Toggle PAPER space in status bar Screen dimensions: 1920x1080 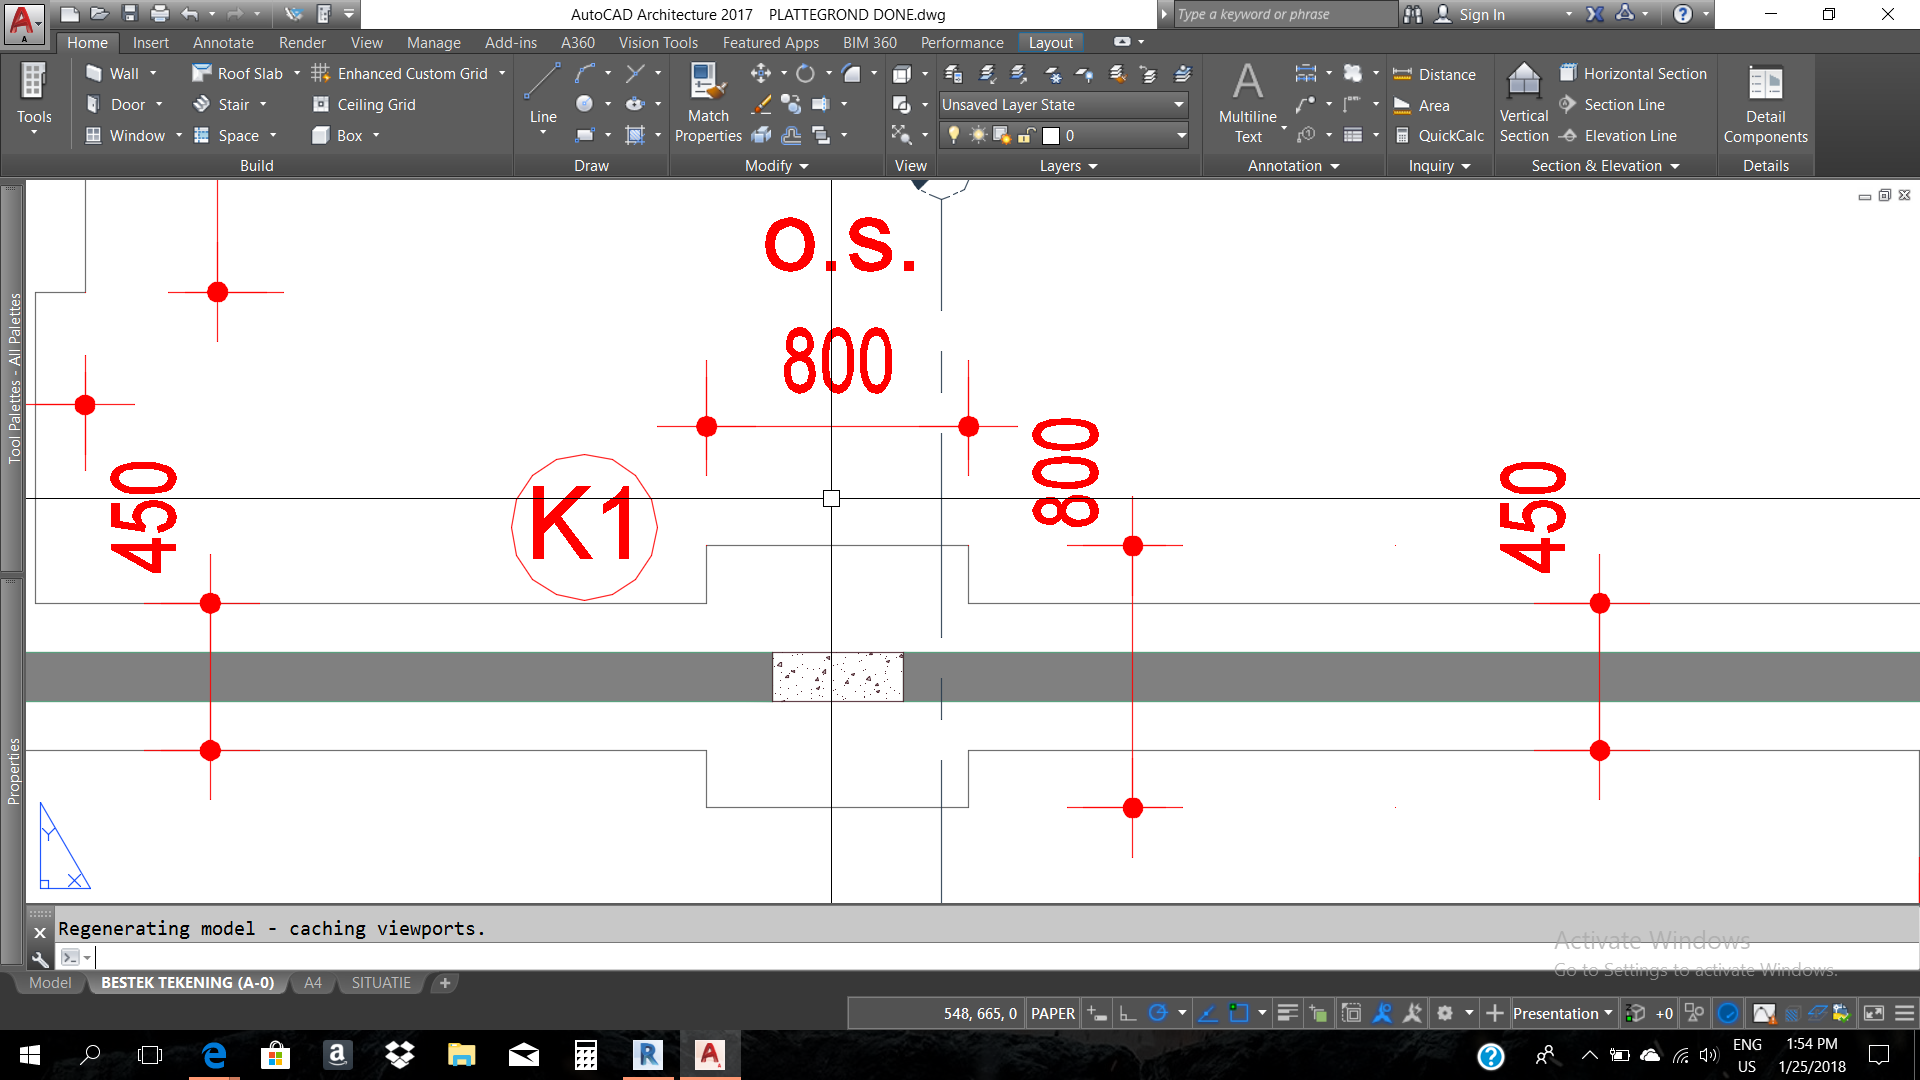[x=1052, y=1013]
